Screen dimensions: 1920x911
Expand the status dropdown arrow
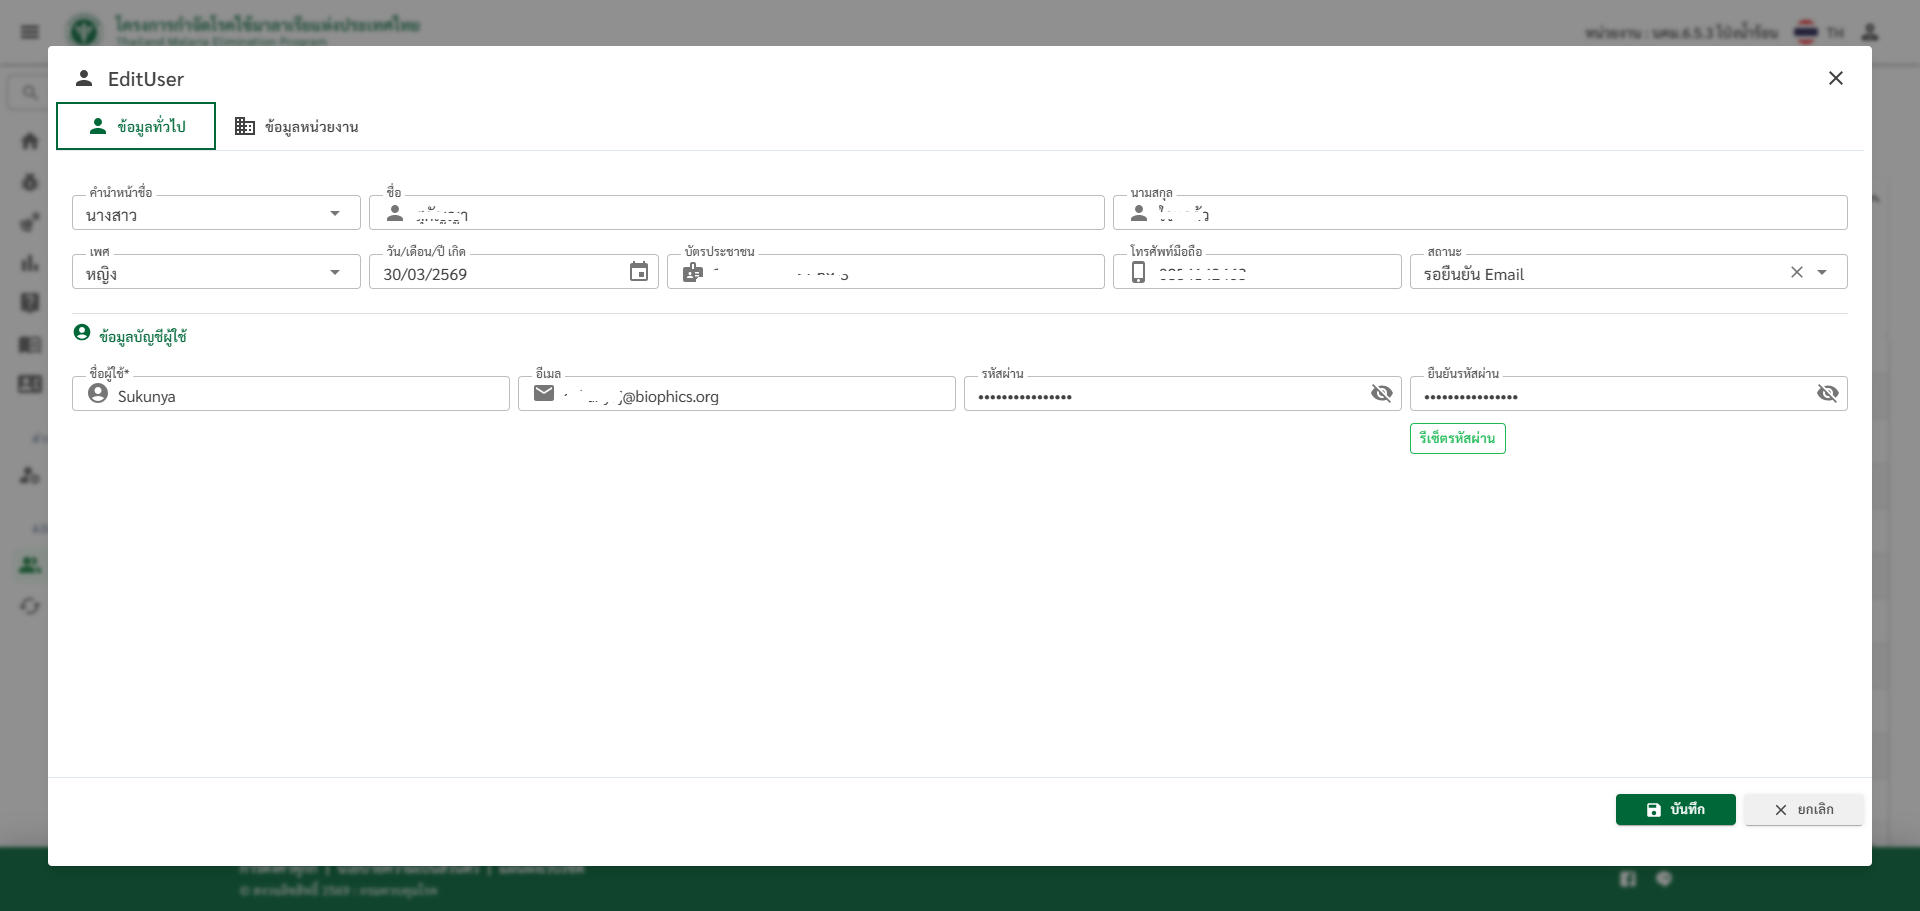tap(1822, 272)
